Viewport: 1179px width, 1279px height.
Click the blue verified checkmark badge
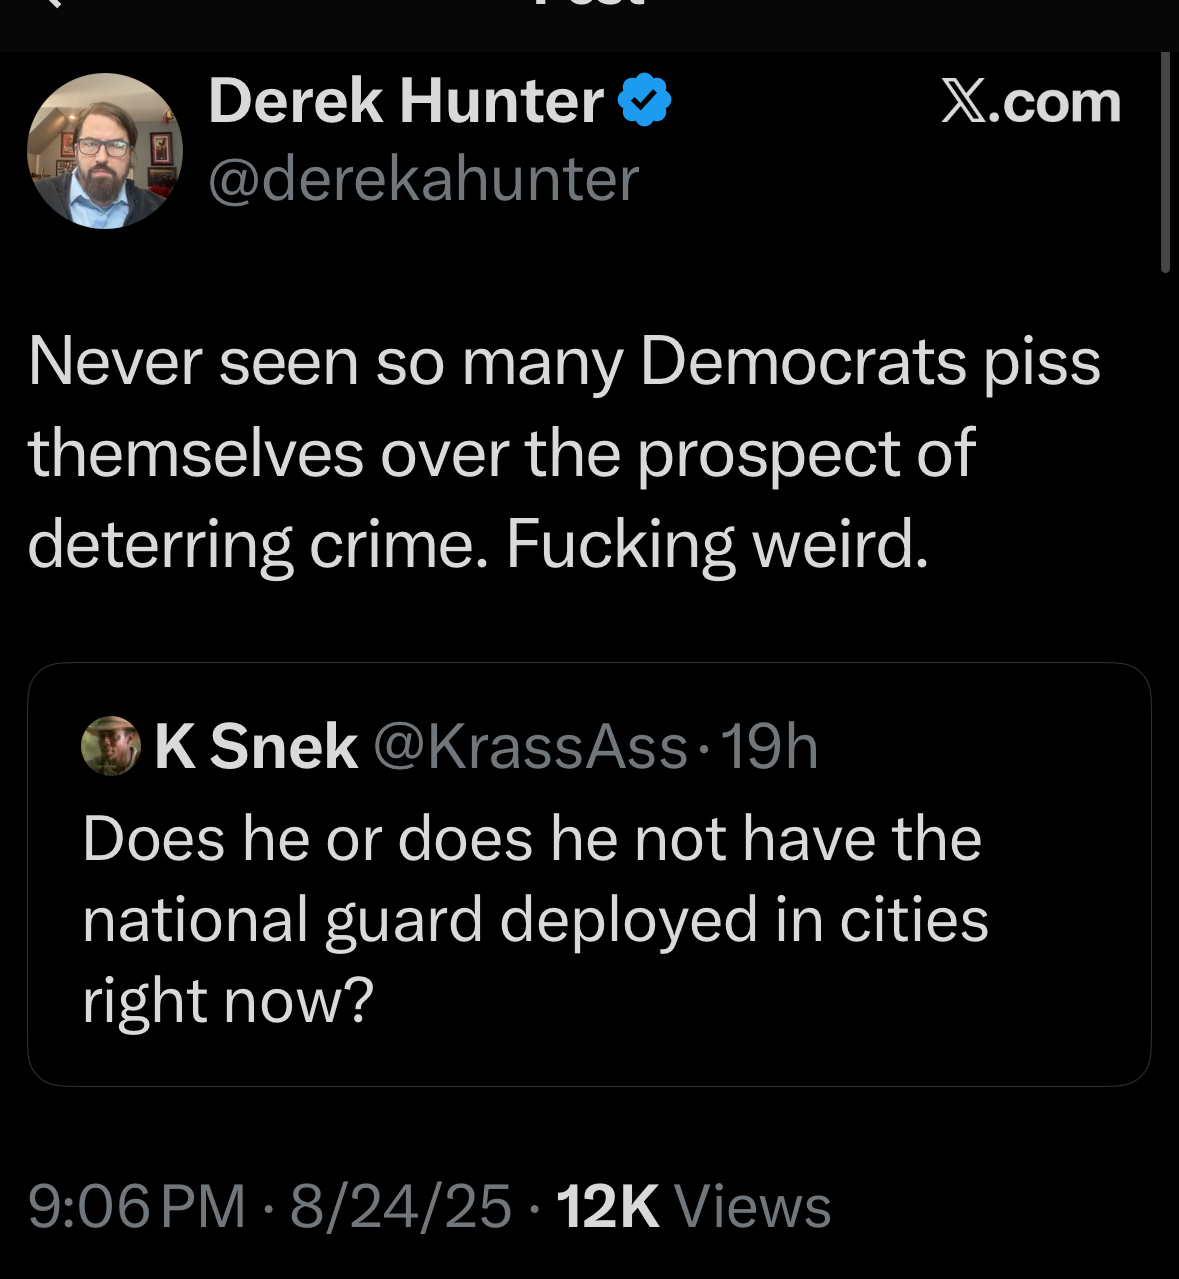coord(645,101)
